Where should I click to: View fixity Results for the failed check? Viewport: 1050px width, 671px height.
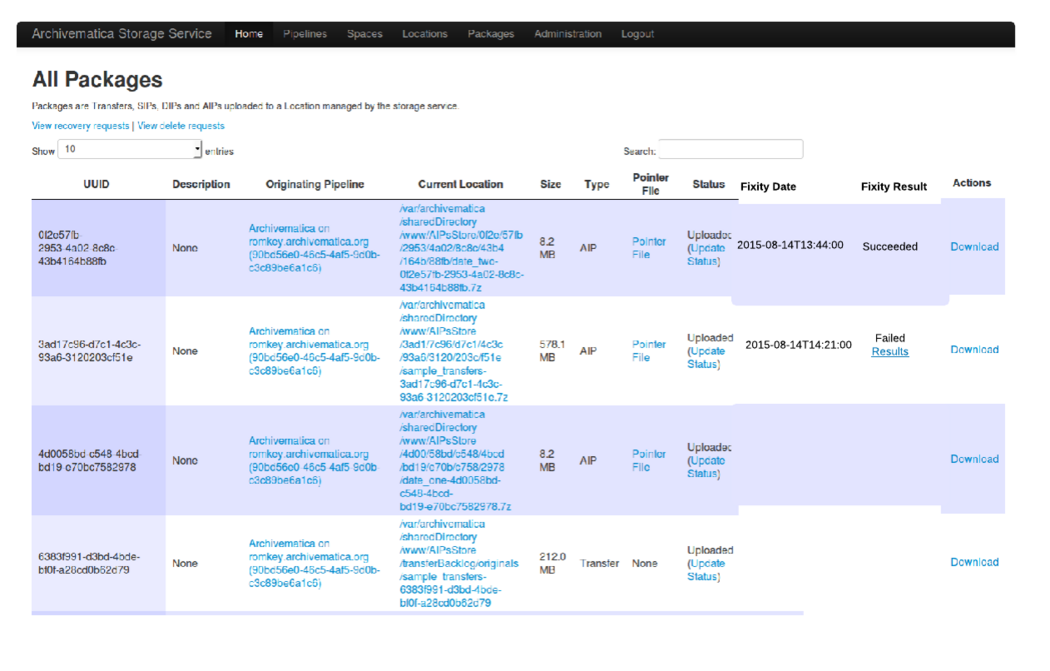click(x=889, y=352)
